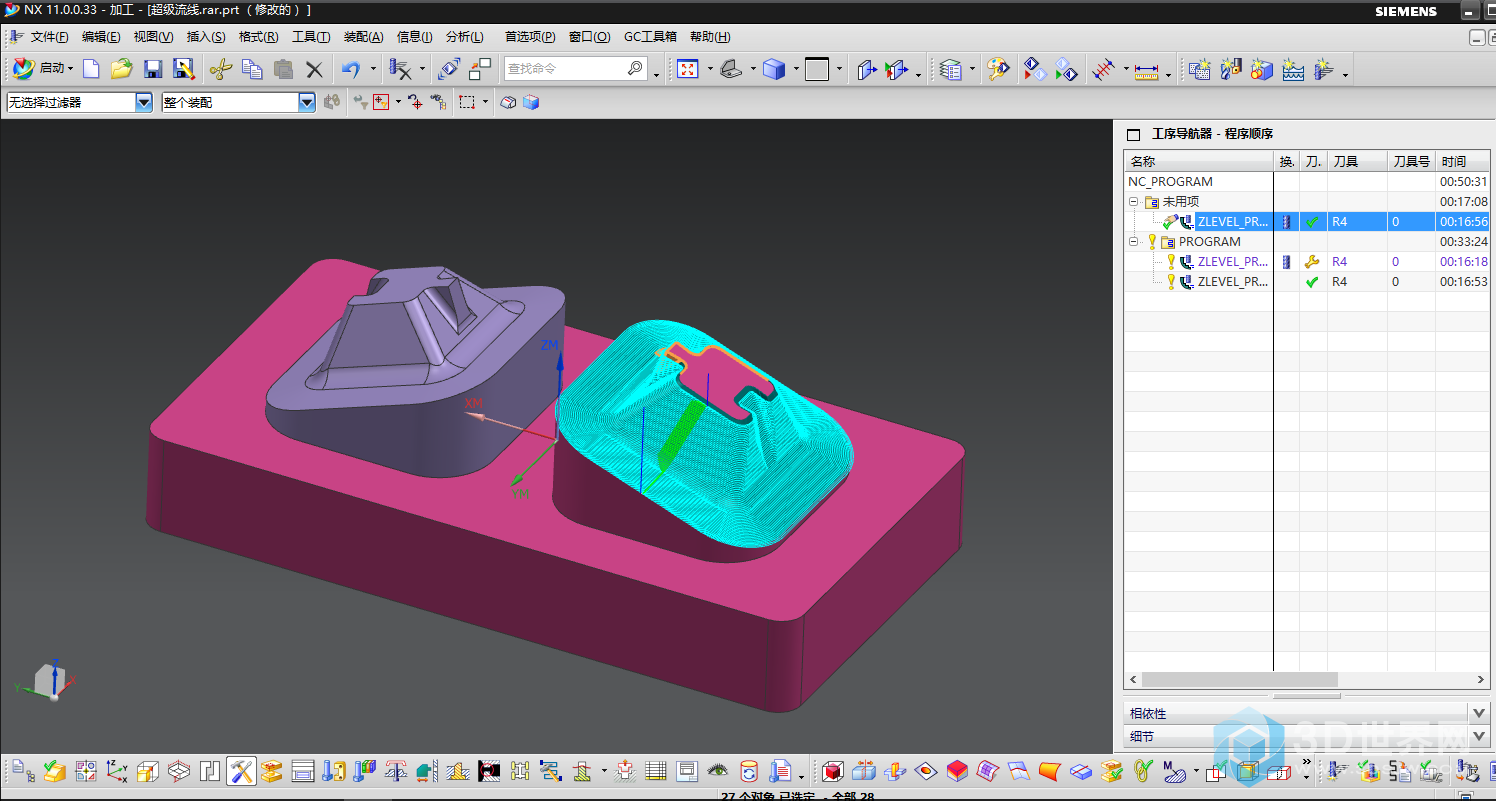This screenshot has width=1496, height=801.
Task: Open the 视图(V) menu
Action: [x=153, y=37]
